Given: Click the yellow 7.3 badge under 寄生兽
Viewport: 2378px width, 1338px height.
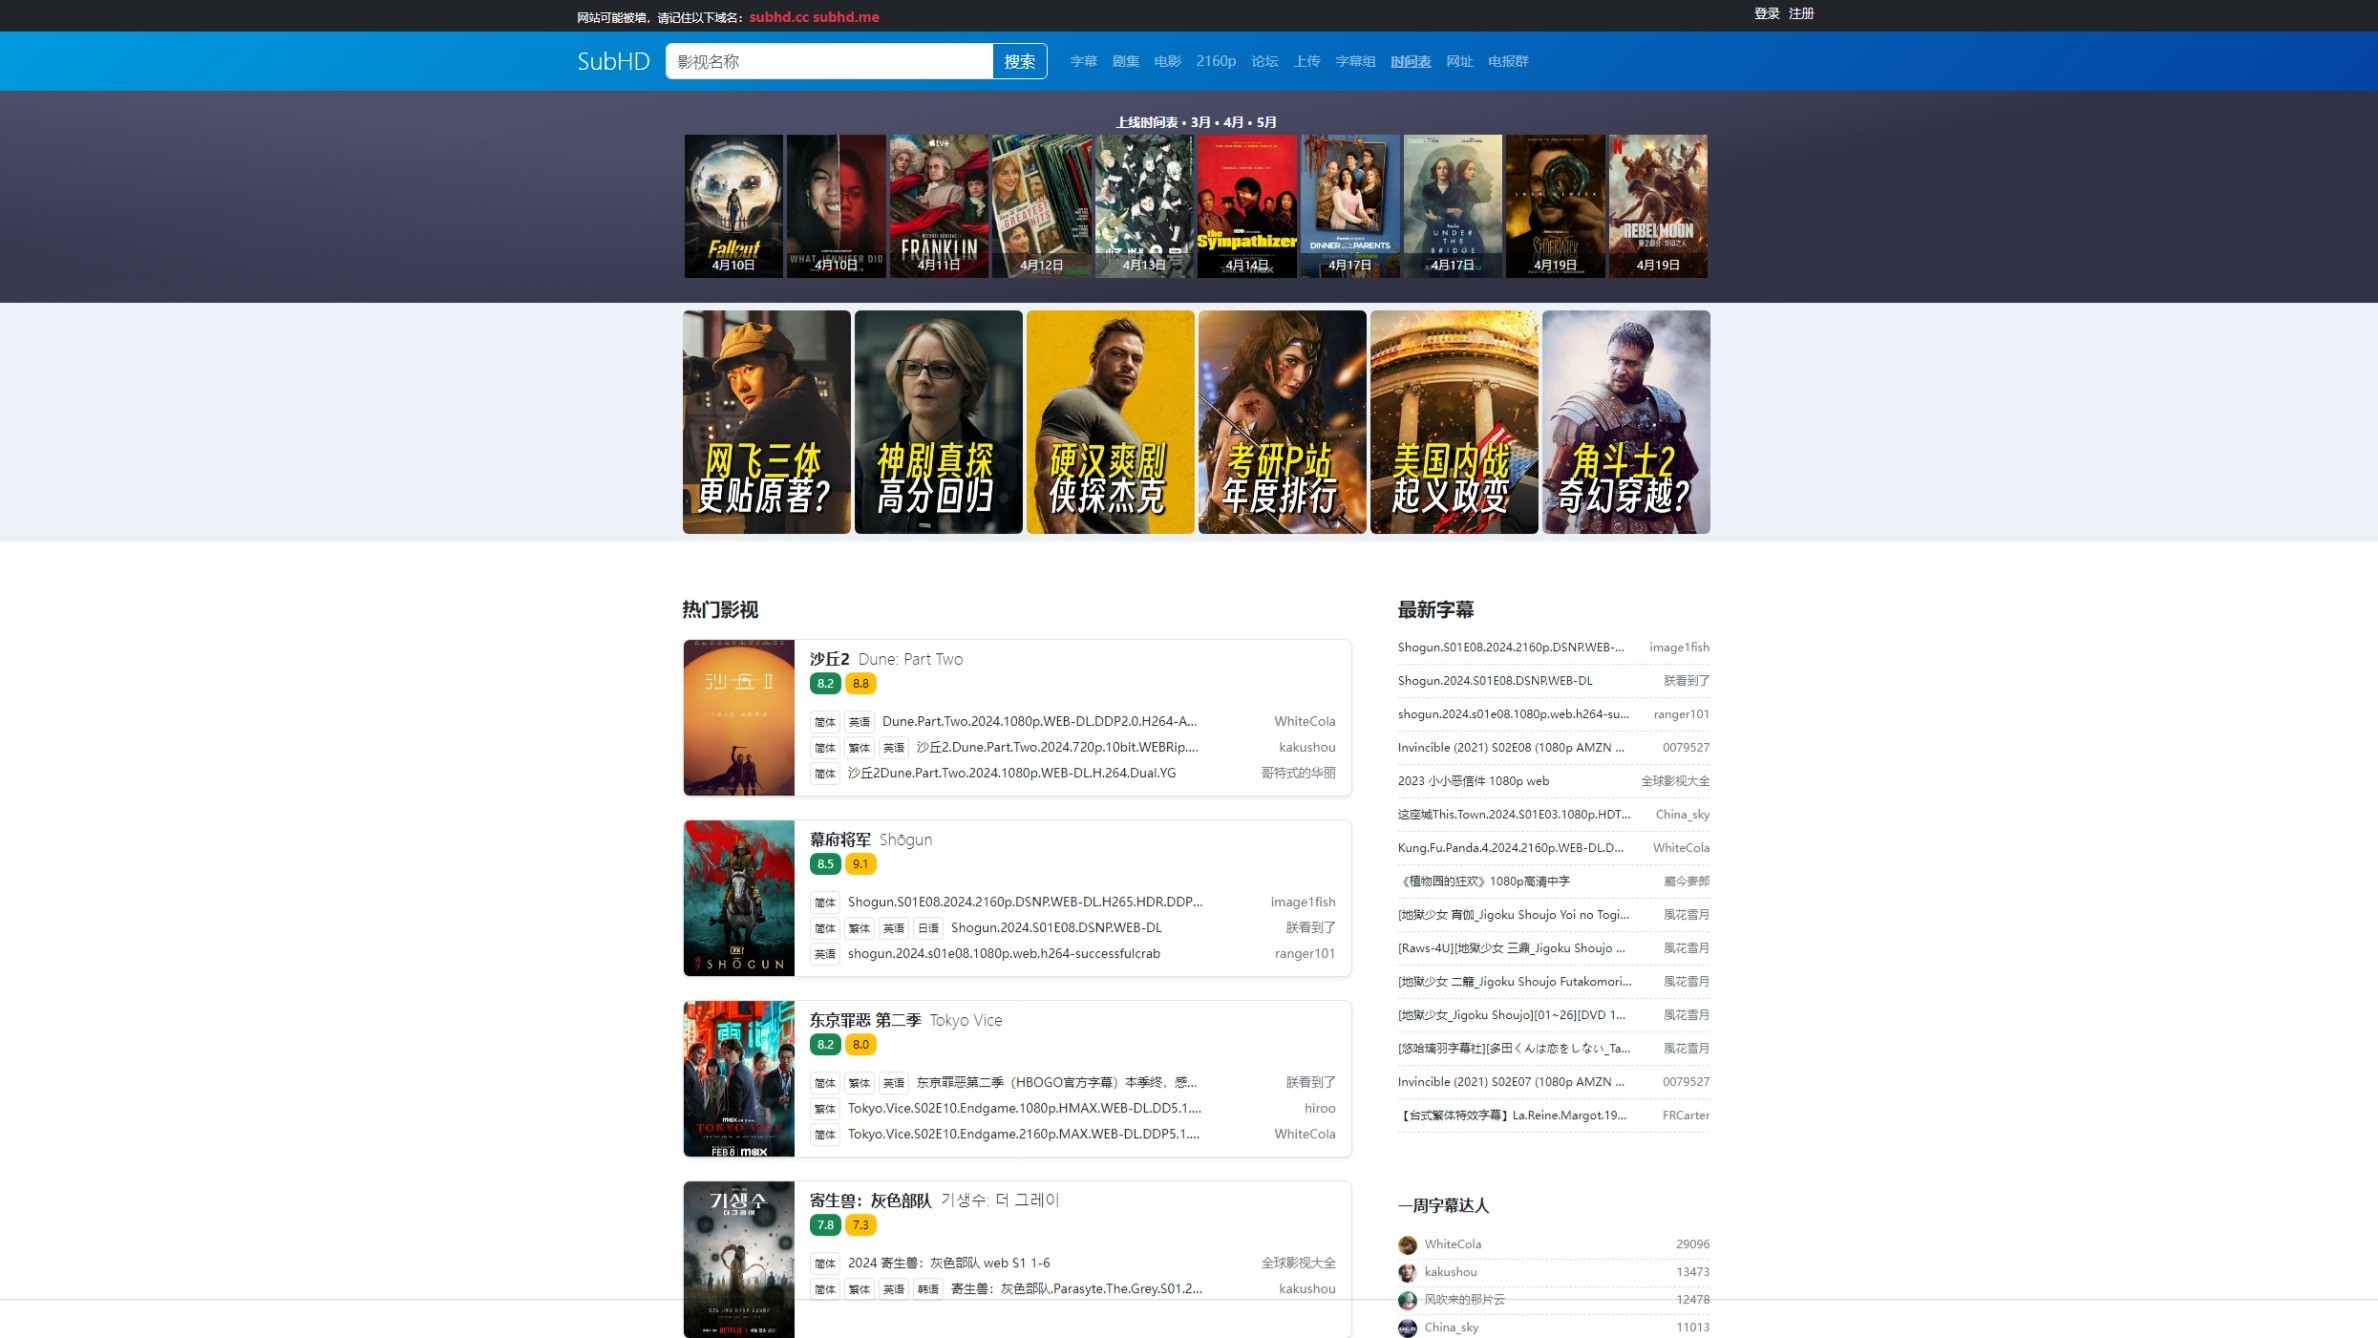Looking at the screenshot, I should tap(861, 1225).
